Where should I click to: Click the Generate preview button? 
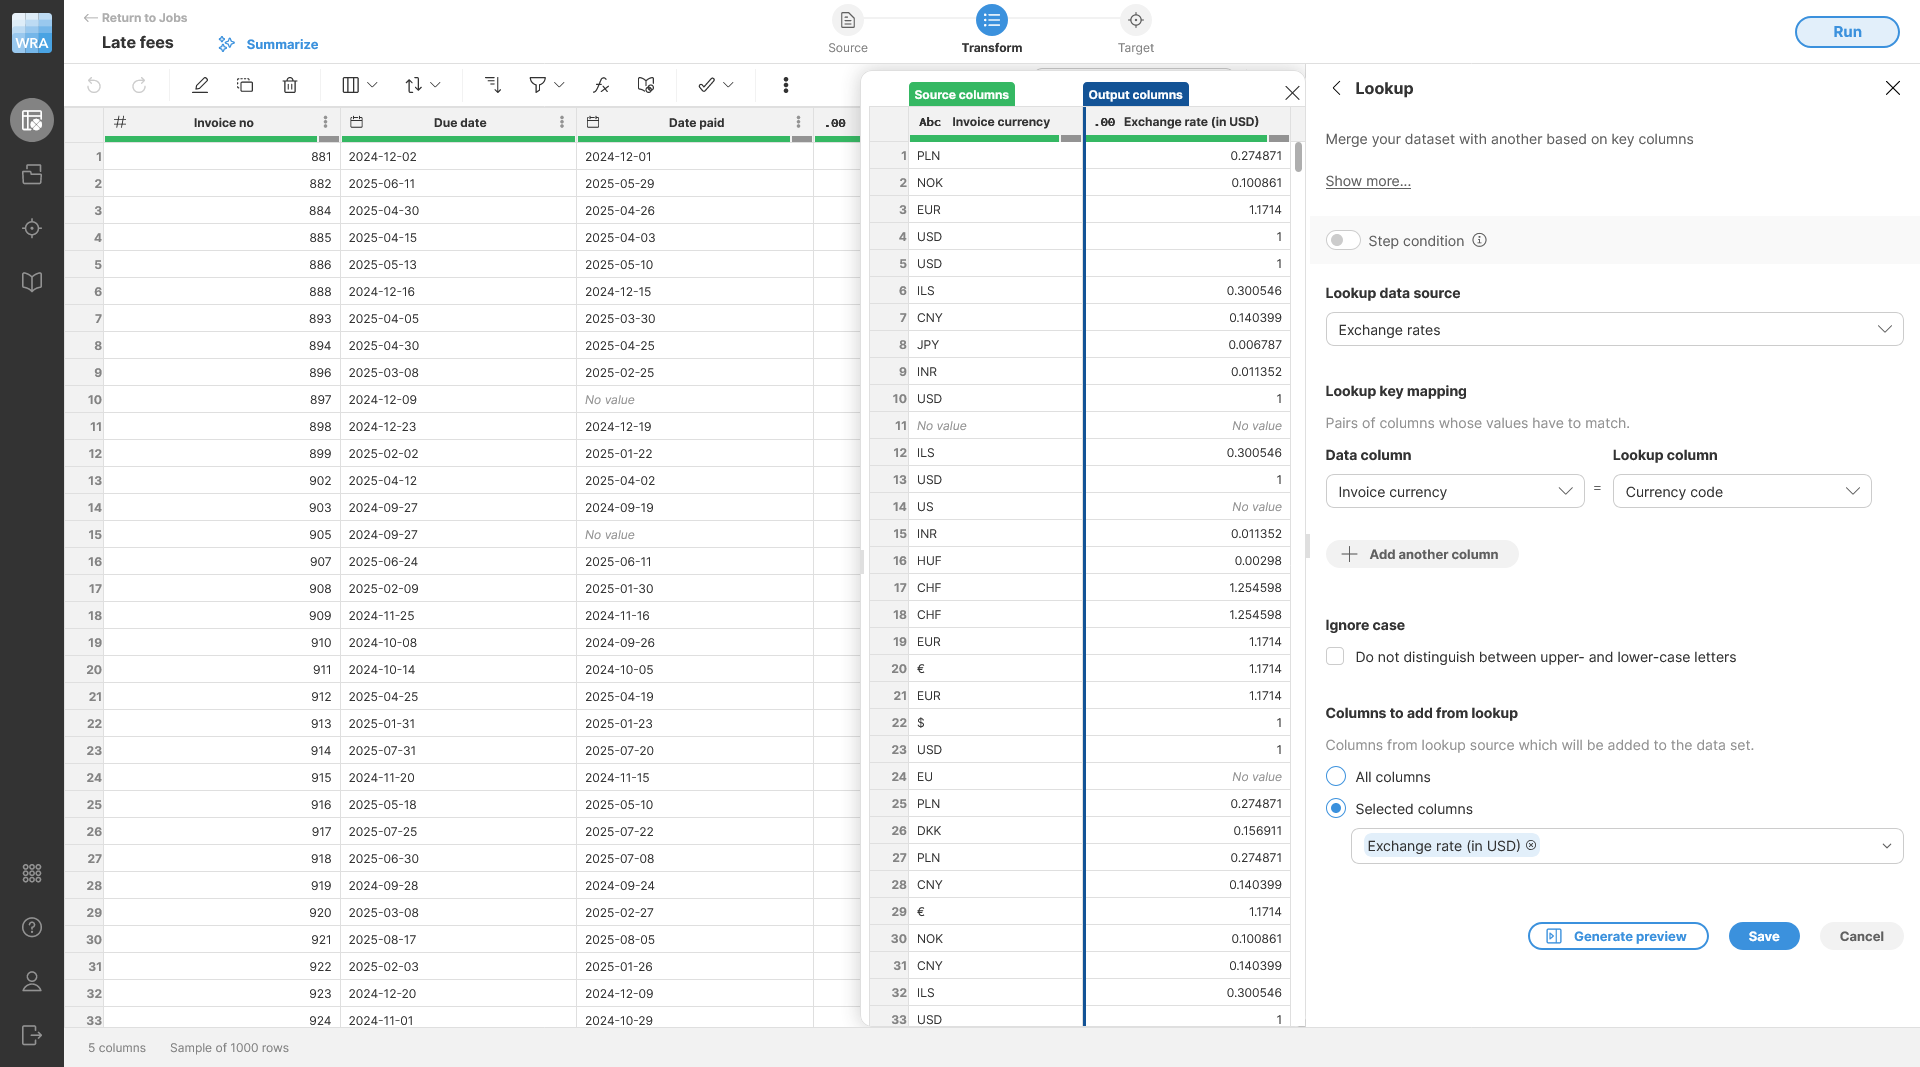1617,936
